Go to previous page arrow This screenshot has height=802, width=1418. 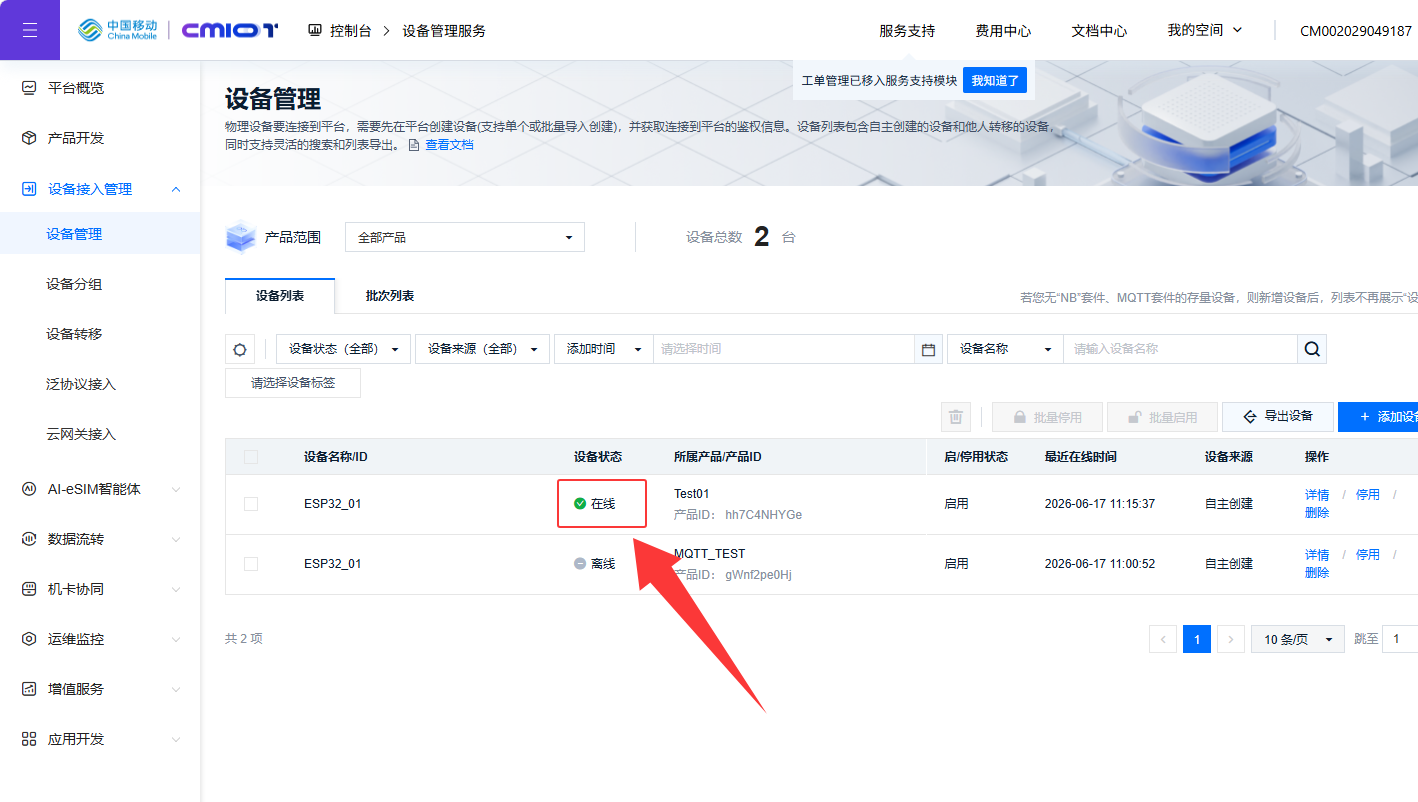(1163, 639)
